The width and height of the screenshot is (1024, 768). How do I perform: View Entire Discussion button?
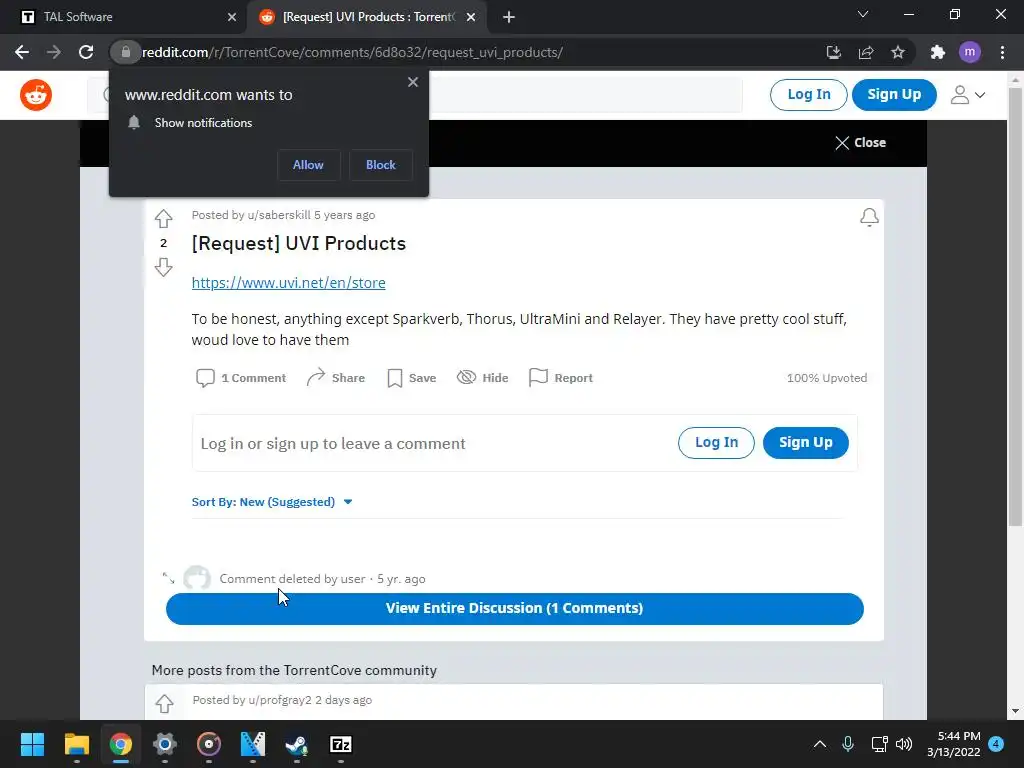click(515, 609)
